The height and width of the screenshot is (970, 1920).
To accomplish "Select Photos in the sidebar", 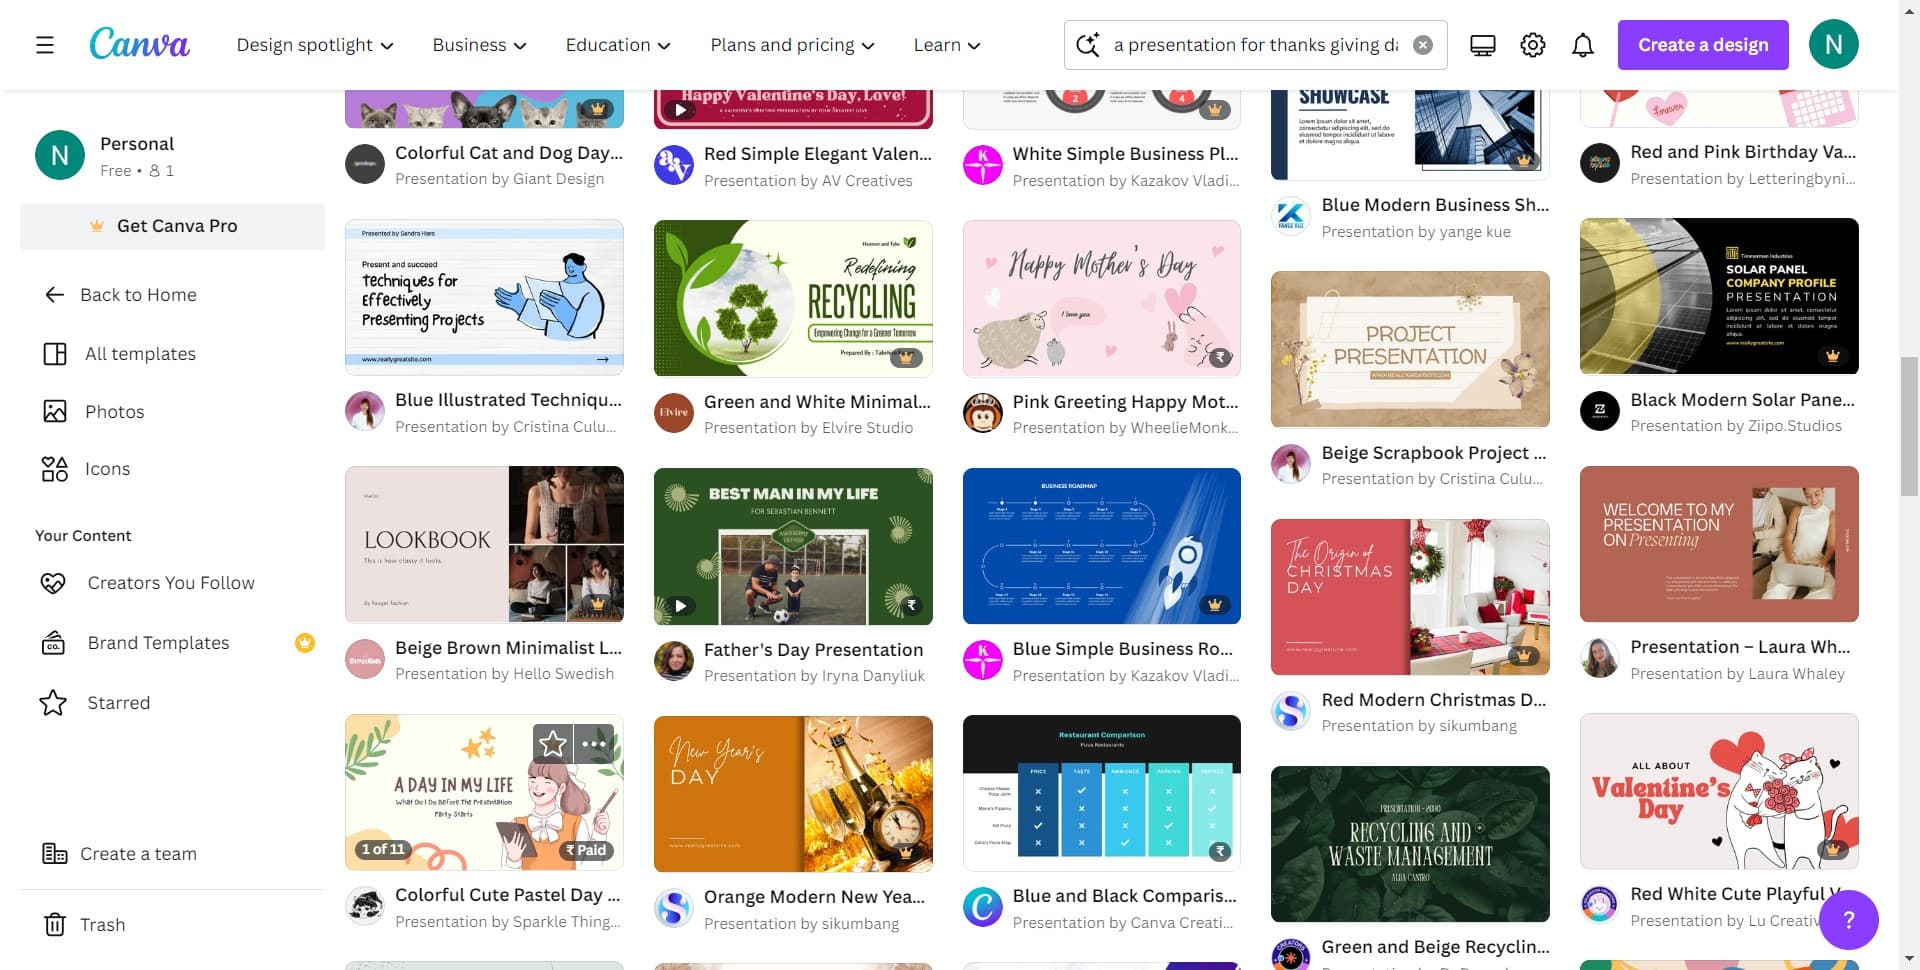I will [x=115, y=411].
